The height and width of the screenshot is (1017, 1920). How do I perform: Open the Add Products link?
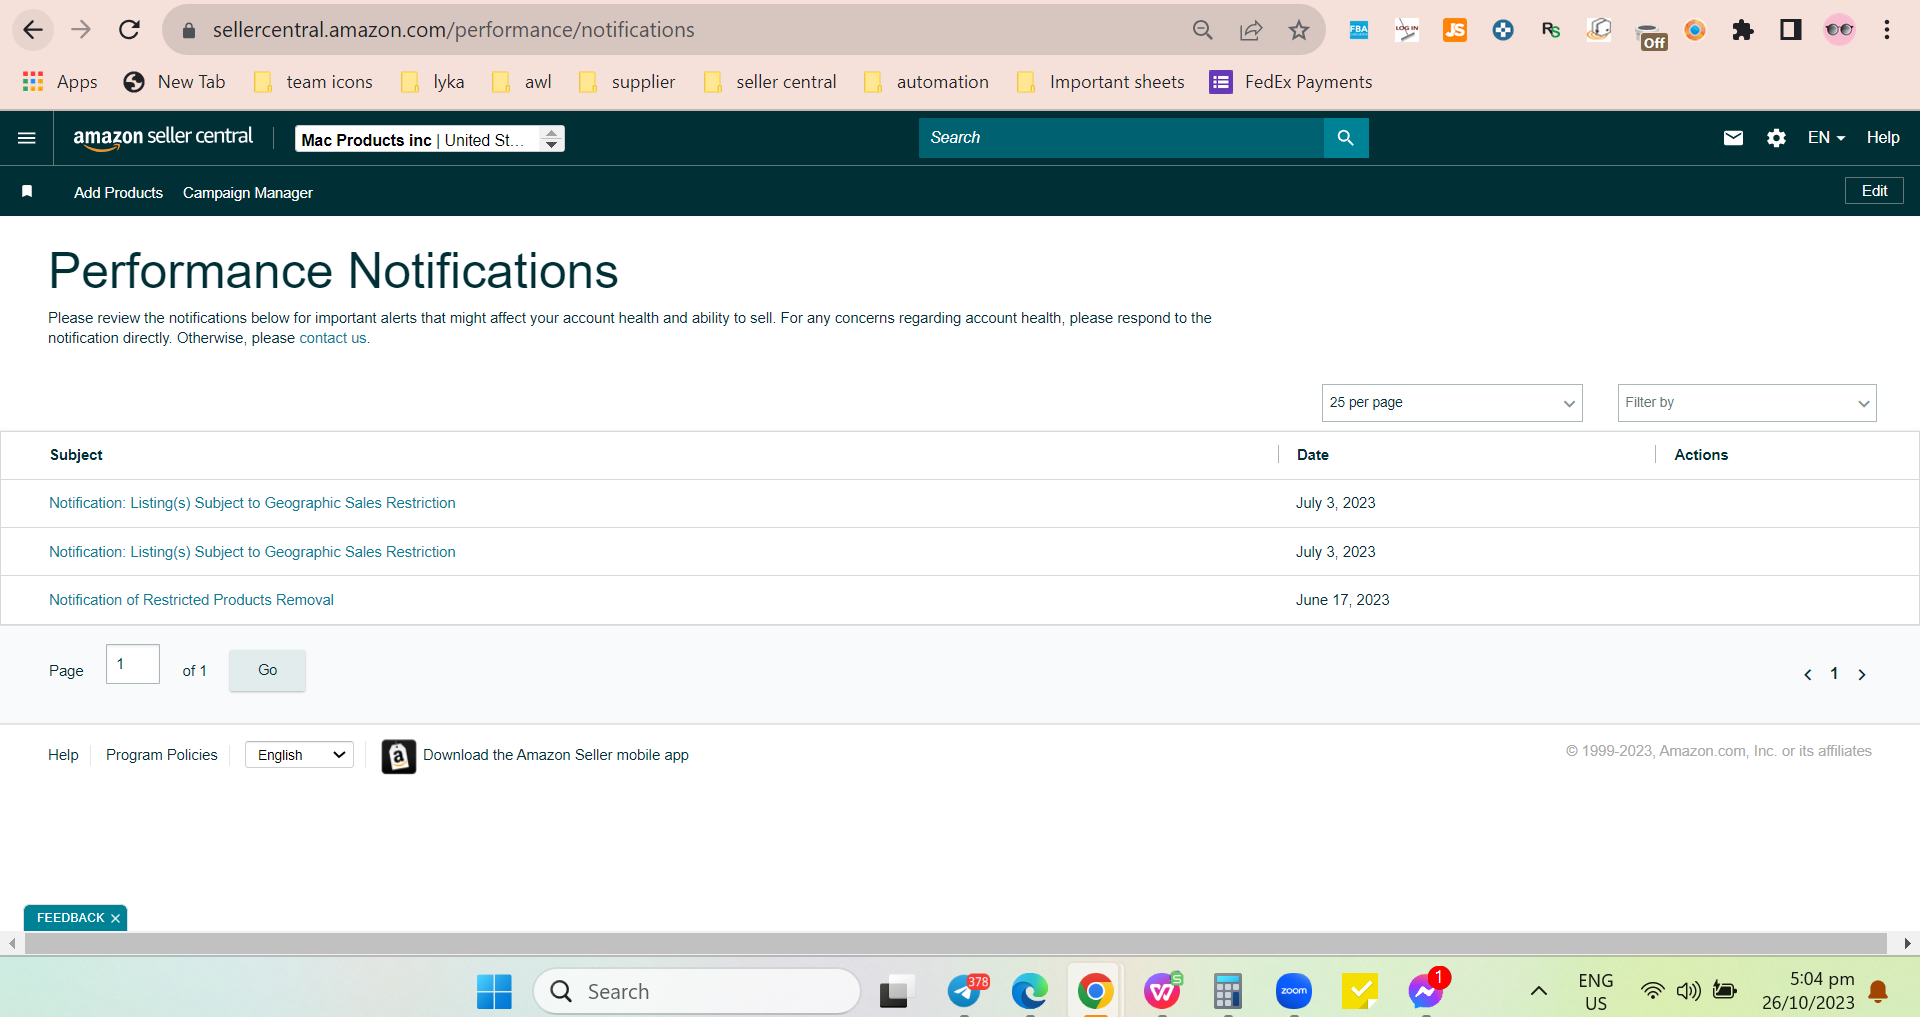[118, 193]
